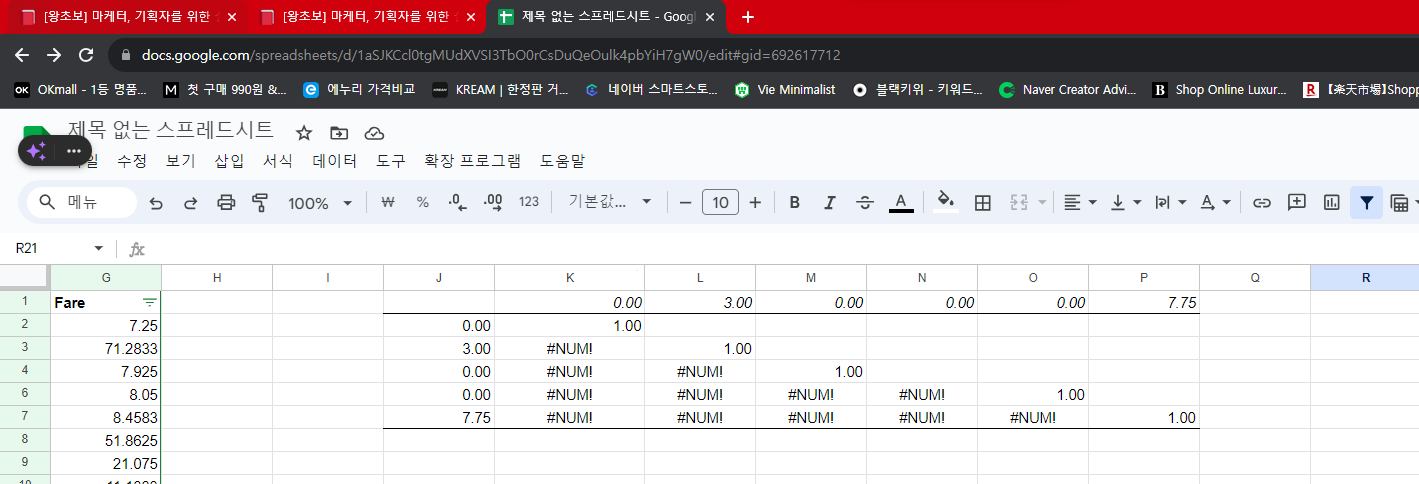Open the 도움말 menu
The image size is (1419, 484).
coord(563,160)
